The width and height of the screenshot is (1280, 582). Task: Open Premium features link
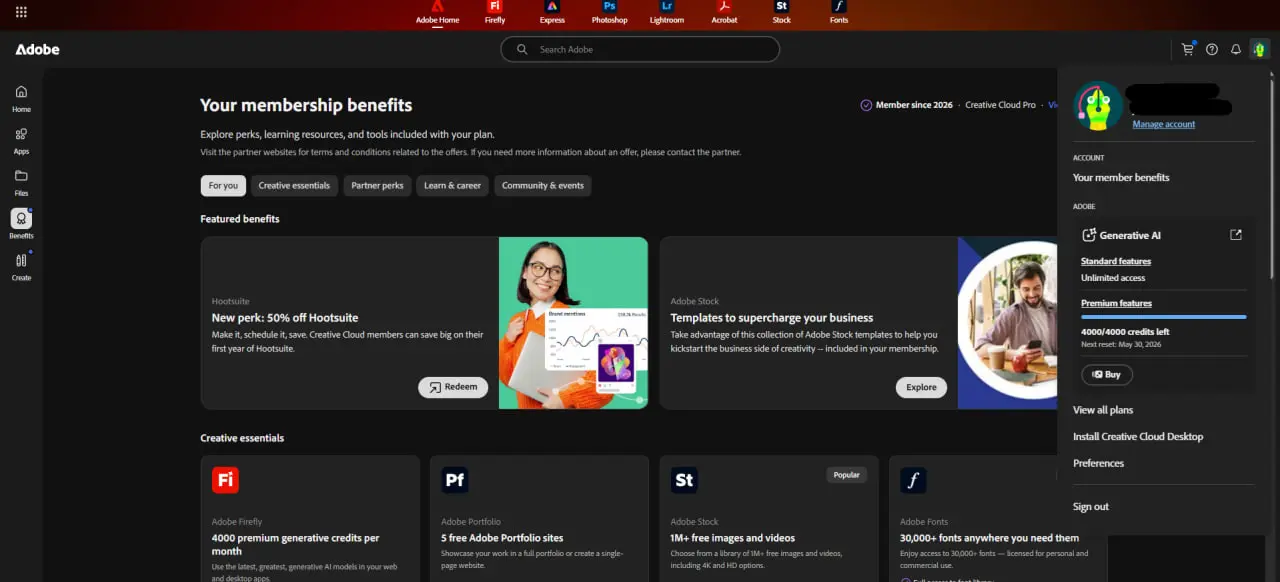point(1116,303)
